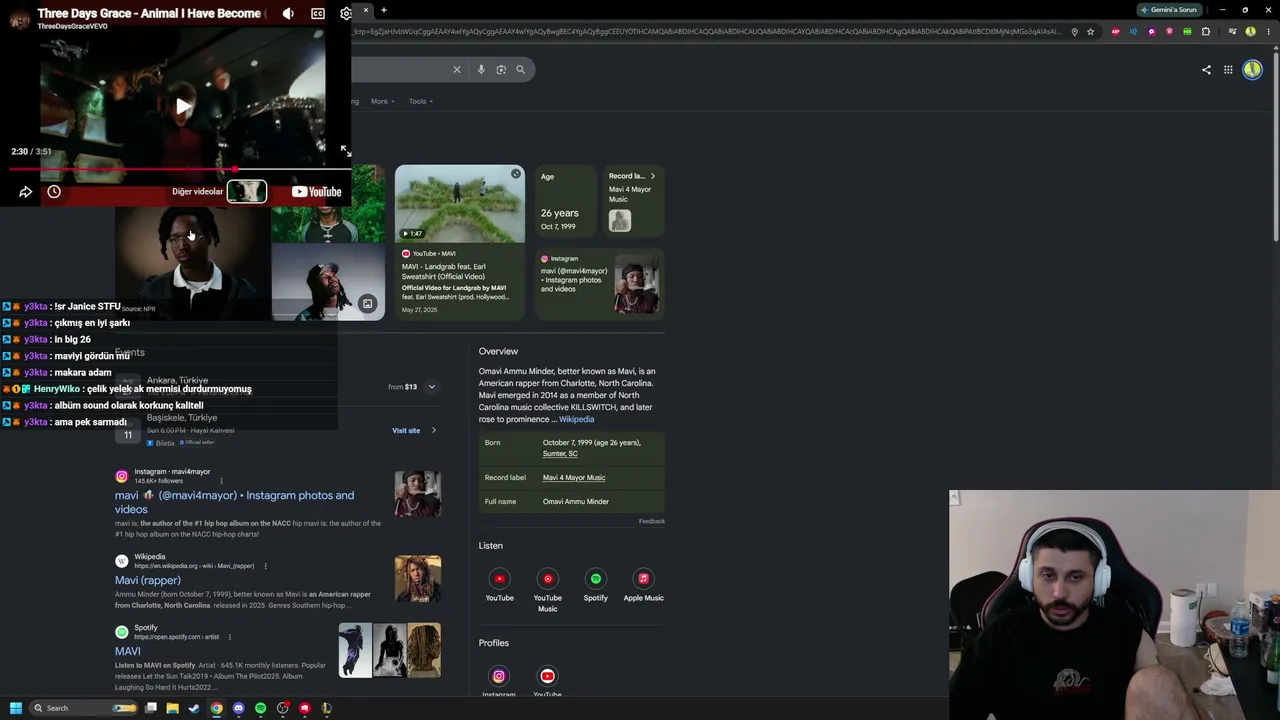Screen dimensions: 1280x720
Task: Open a new browser tab
Action: (x=384, y=10)
